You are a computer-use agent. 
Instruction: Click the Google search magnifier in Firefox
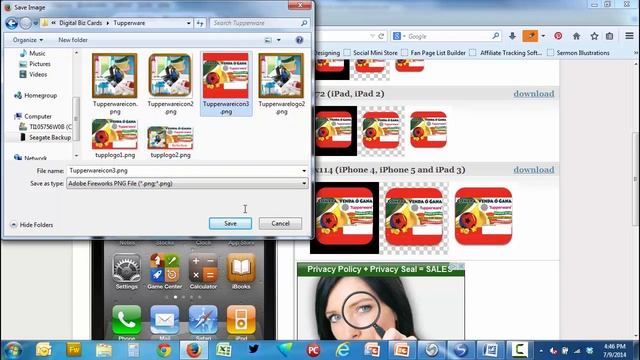(496, 36)
